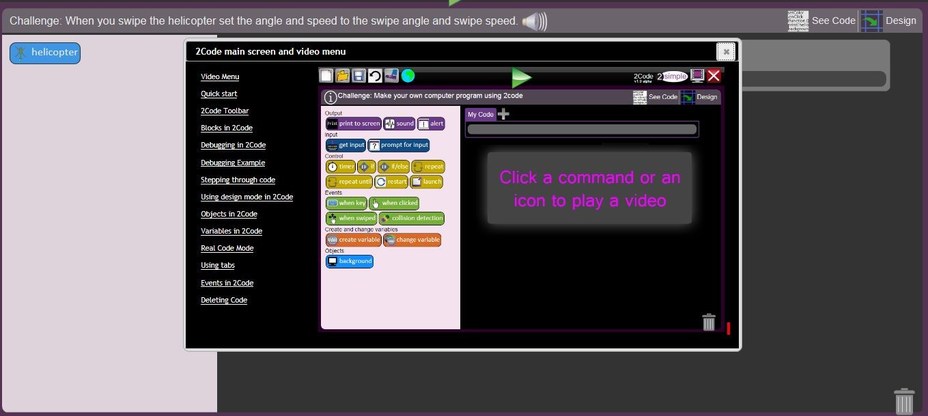Click the save floppy disk icon
The width and height of the screenshot is (928, 416).
point(359,76)
